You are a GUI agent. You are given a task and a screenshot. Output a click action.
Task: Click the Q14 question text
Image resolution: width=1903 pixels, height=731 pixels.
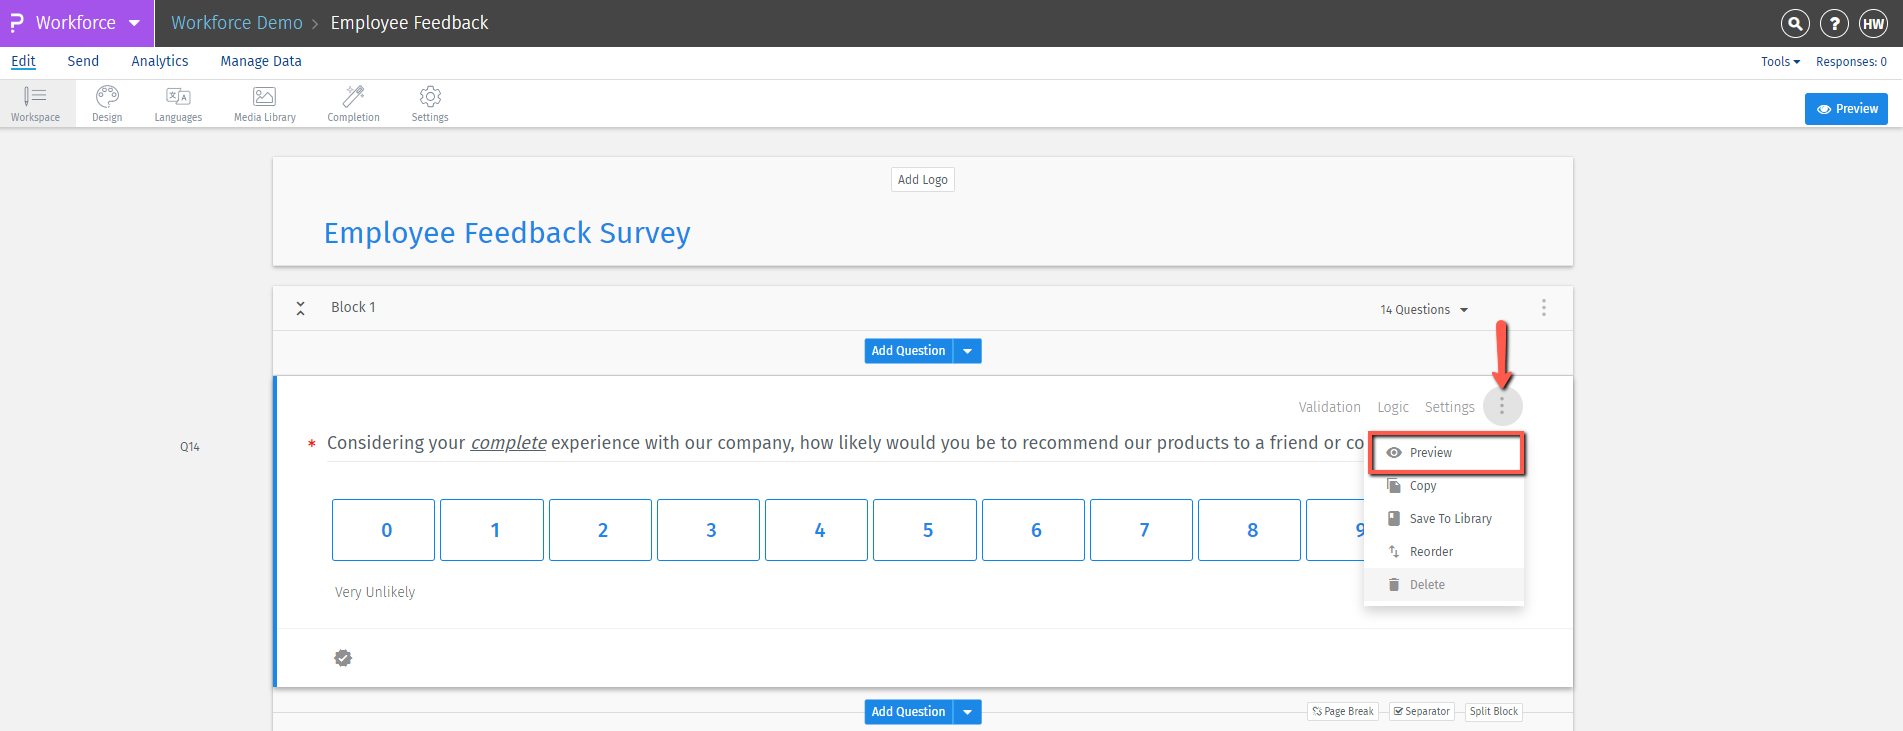(845, 443)
